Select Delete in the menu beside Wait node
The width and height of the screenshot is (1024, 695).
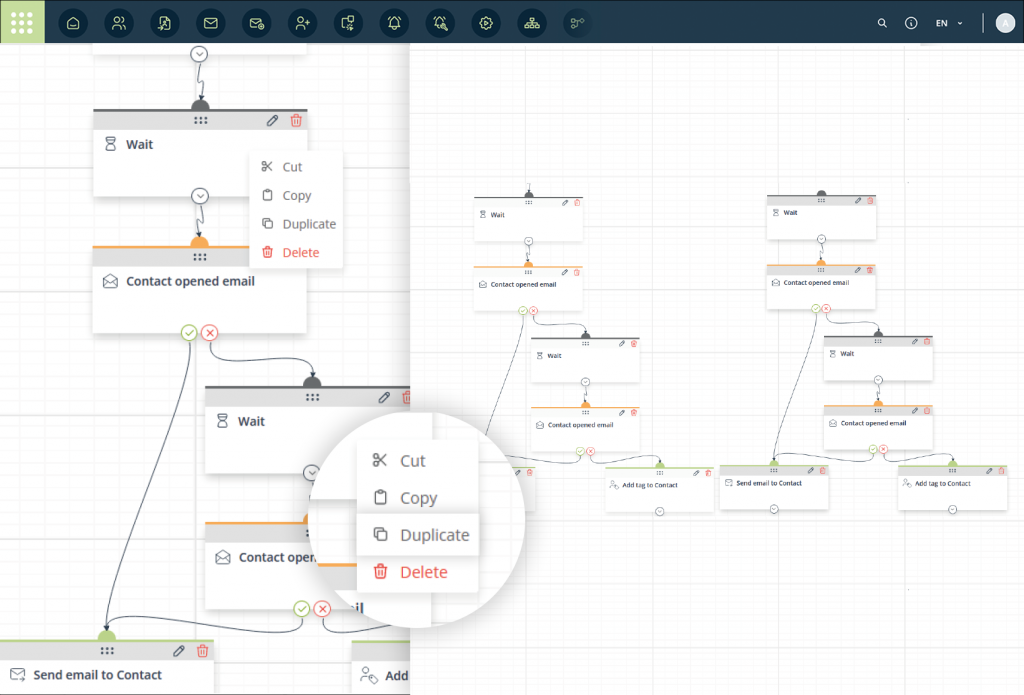coord(296,252)
